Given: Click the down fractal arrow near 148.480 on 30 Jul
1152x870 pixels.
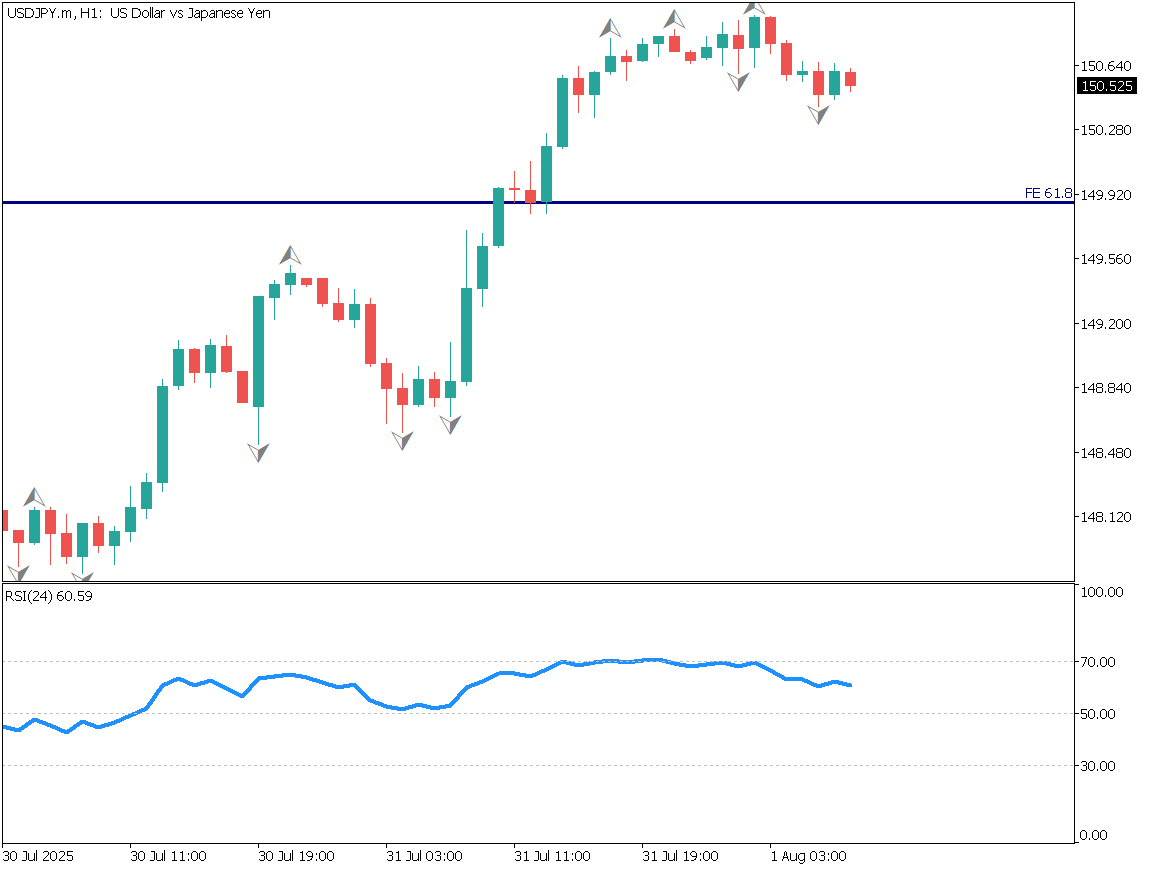Looking at the screenshot, I should pyautogui.click(x=259, y=452).
